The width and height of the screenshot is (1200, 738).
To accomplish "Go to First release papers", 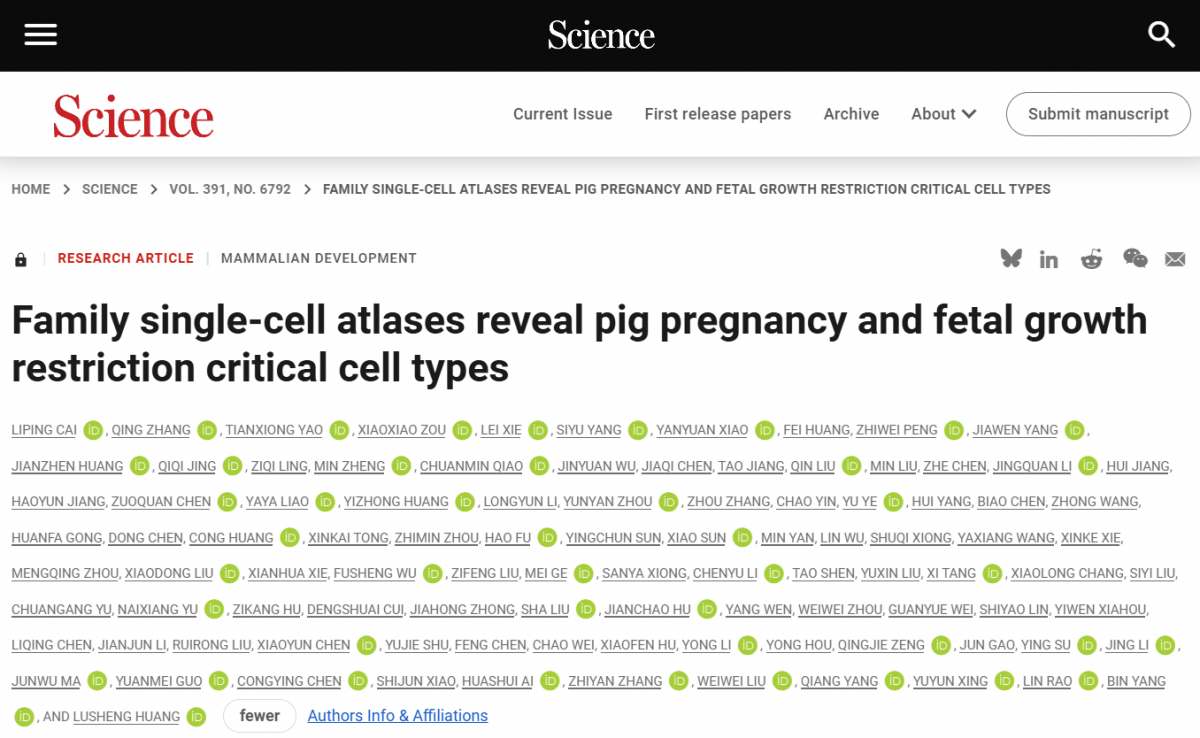I will (717, 114).
